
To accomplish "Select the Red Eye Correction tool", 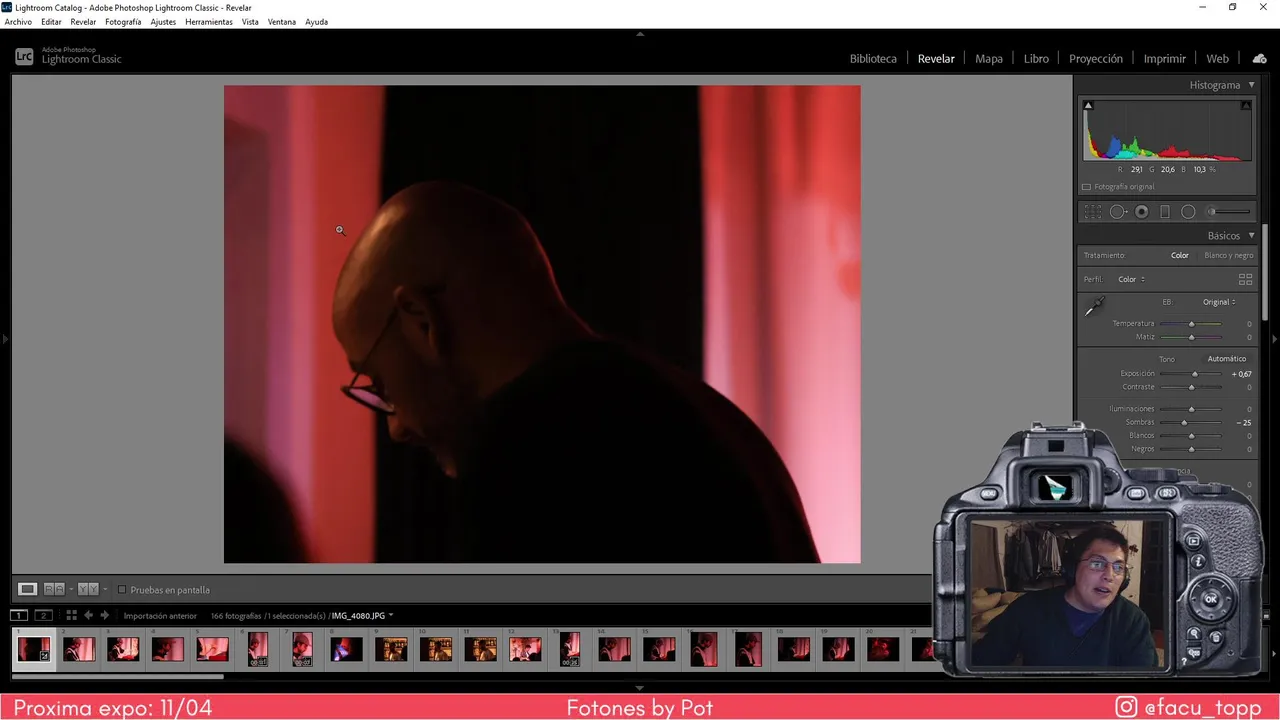I will coord(1141,212).
